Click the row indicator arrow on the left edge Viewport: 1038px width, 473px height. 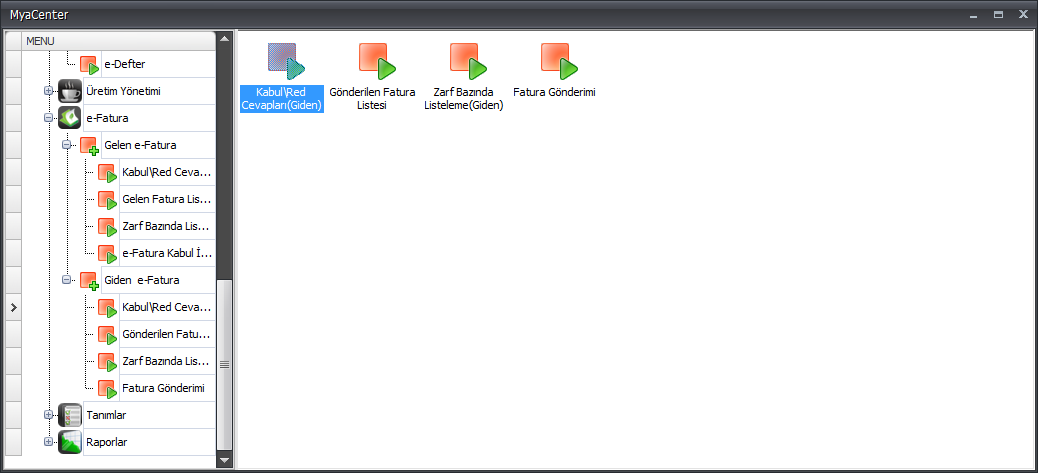13,308
